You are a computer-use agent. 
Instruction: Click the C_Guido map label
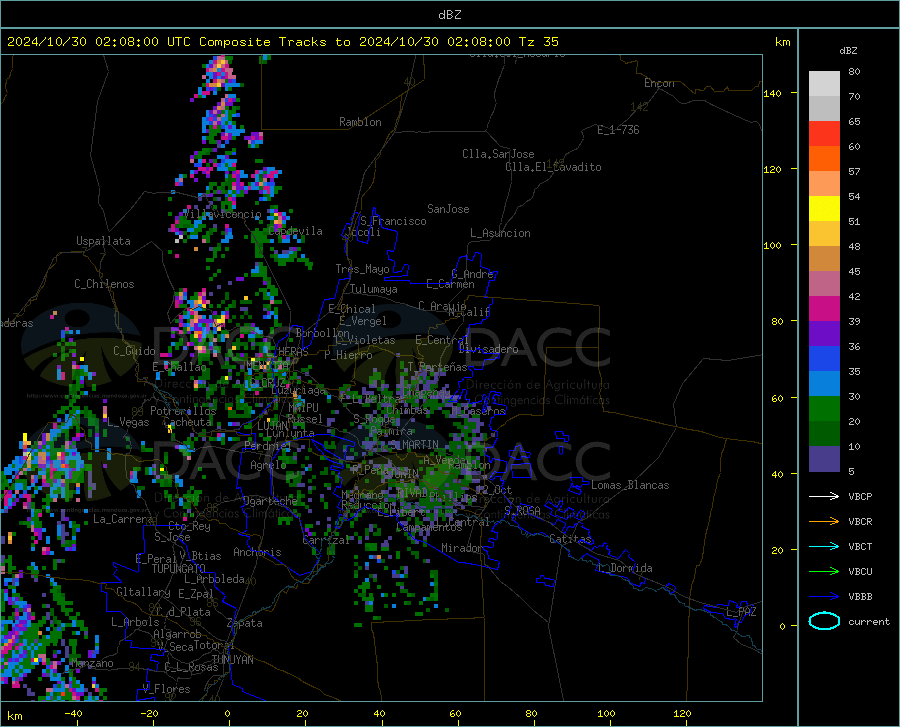(134, 351)
